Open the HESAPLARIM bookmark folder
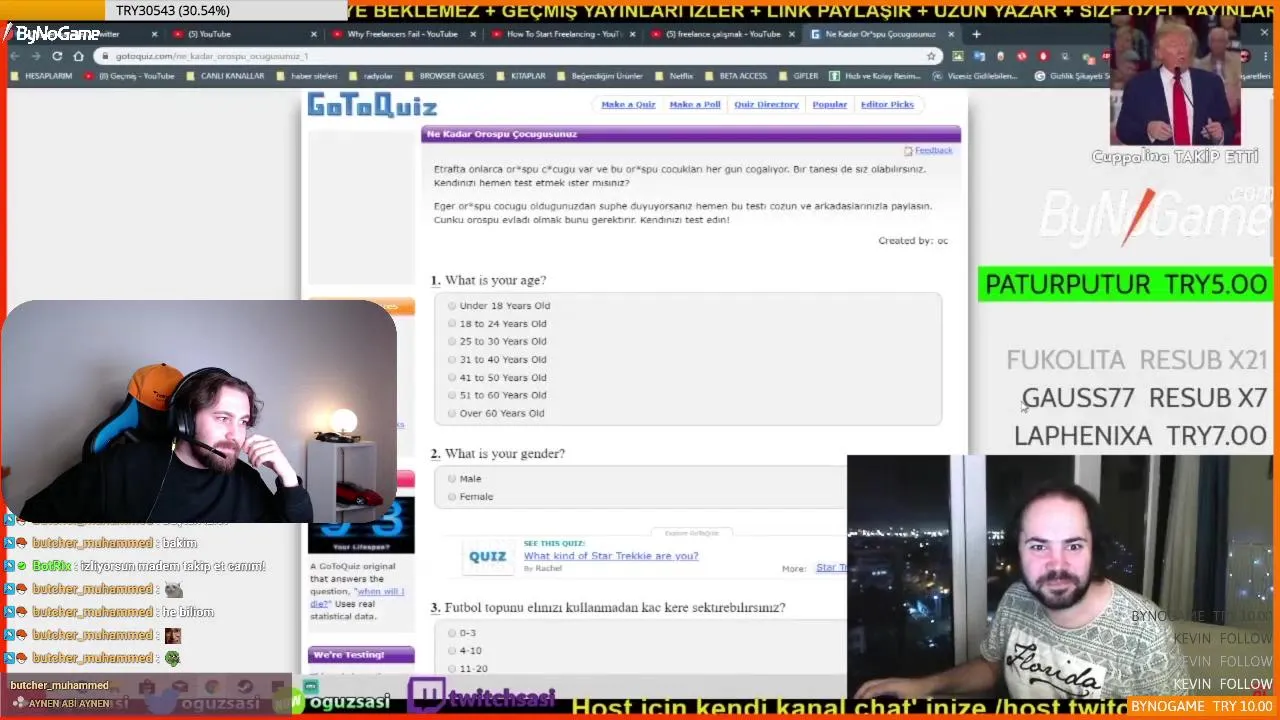Screen dimensions: 1280x720 [42, 76]
